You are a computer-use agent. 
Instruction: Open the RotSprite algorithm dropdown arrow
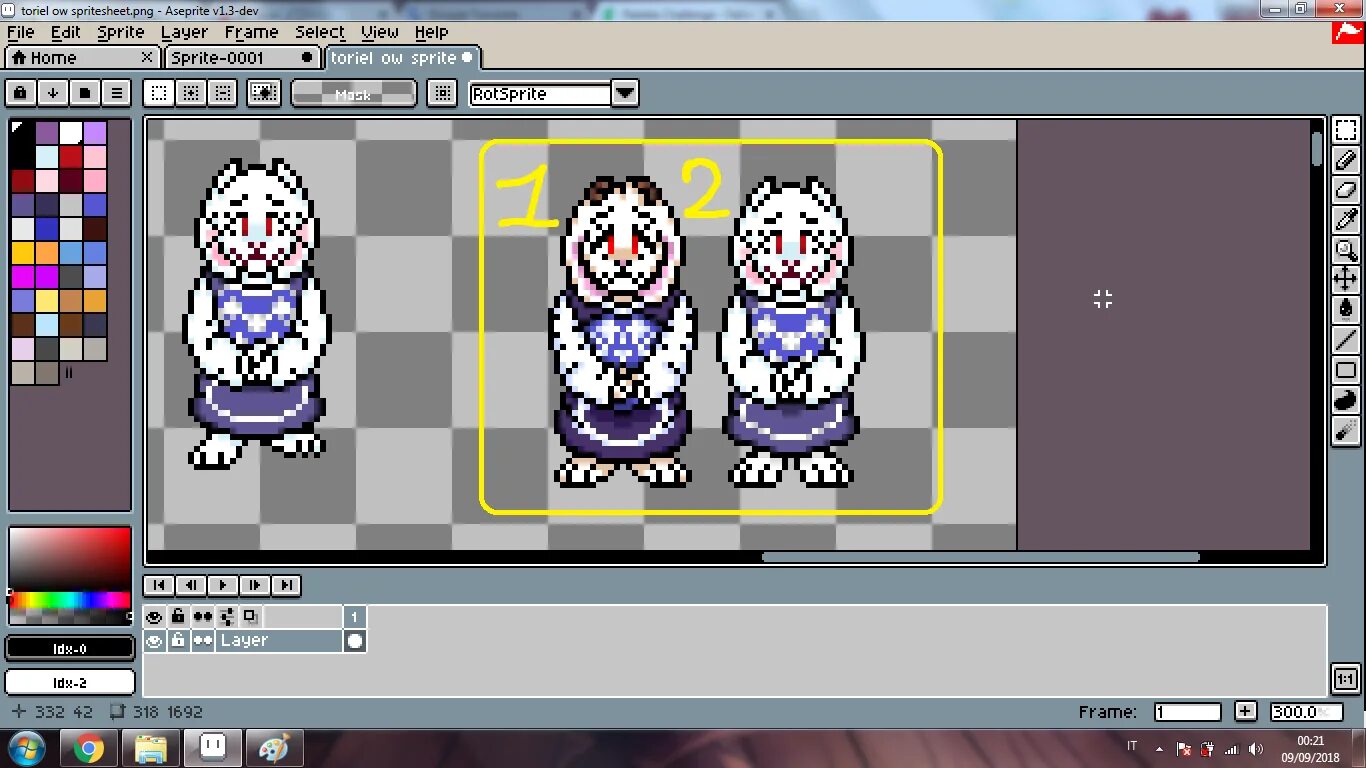[x=625, y=93]
